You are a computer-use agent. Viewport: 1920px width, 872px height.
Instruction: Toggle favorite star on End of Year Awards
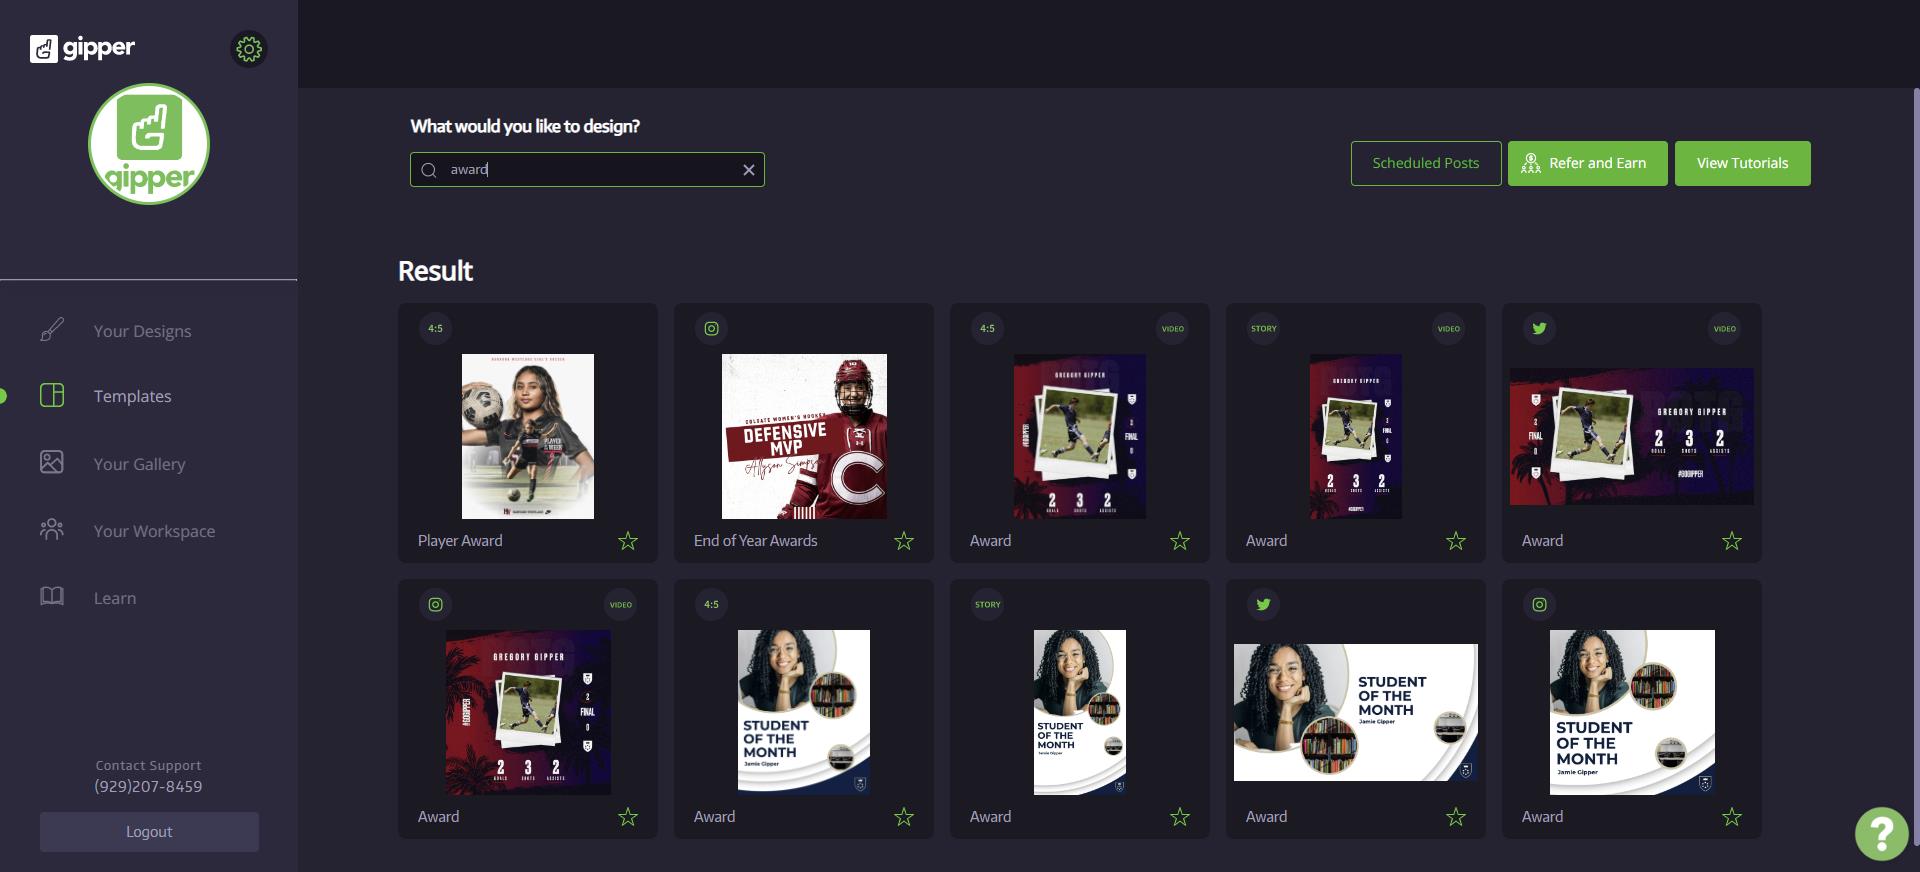point(904,541)
